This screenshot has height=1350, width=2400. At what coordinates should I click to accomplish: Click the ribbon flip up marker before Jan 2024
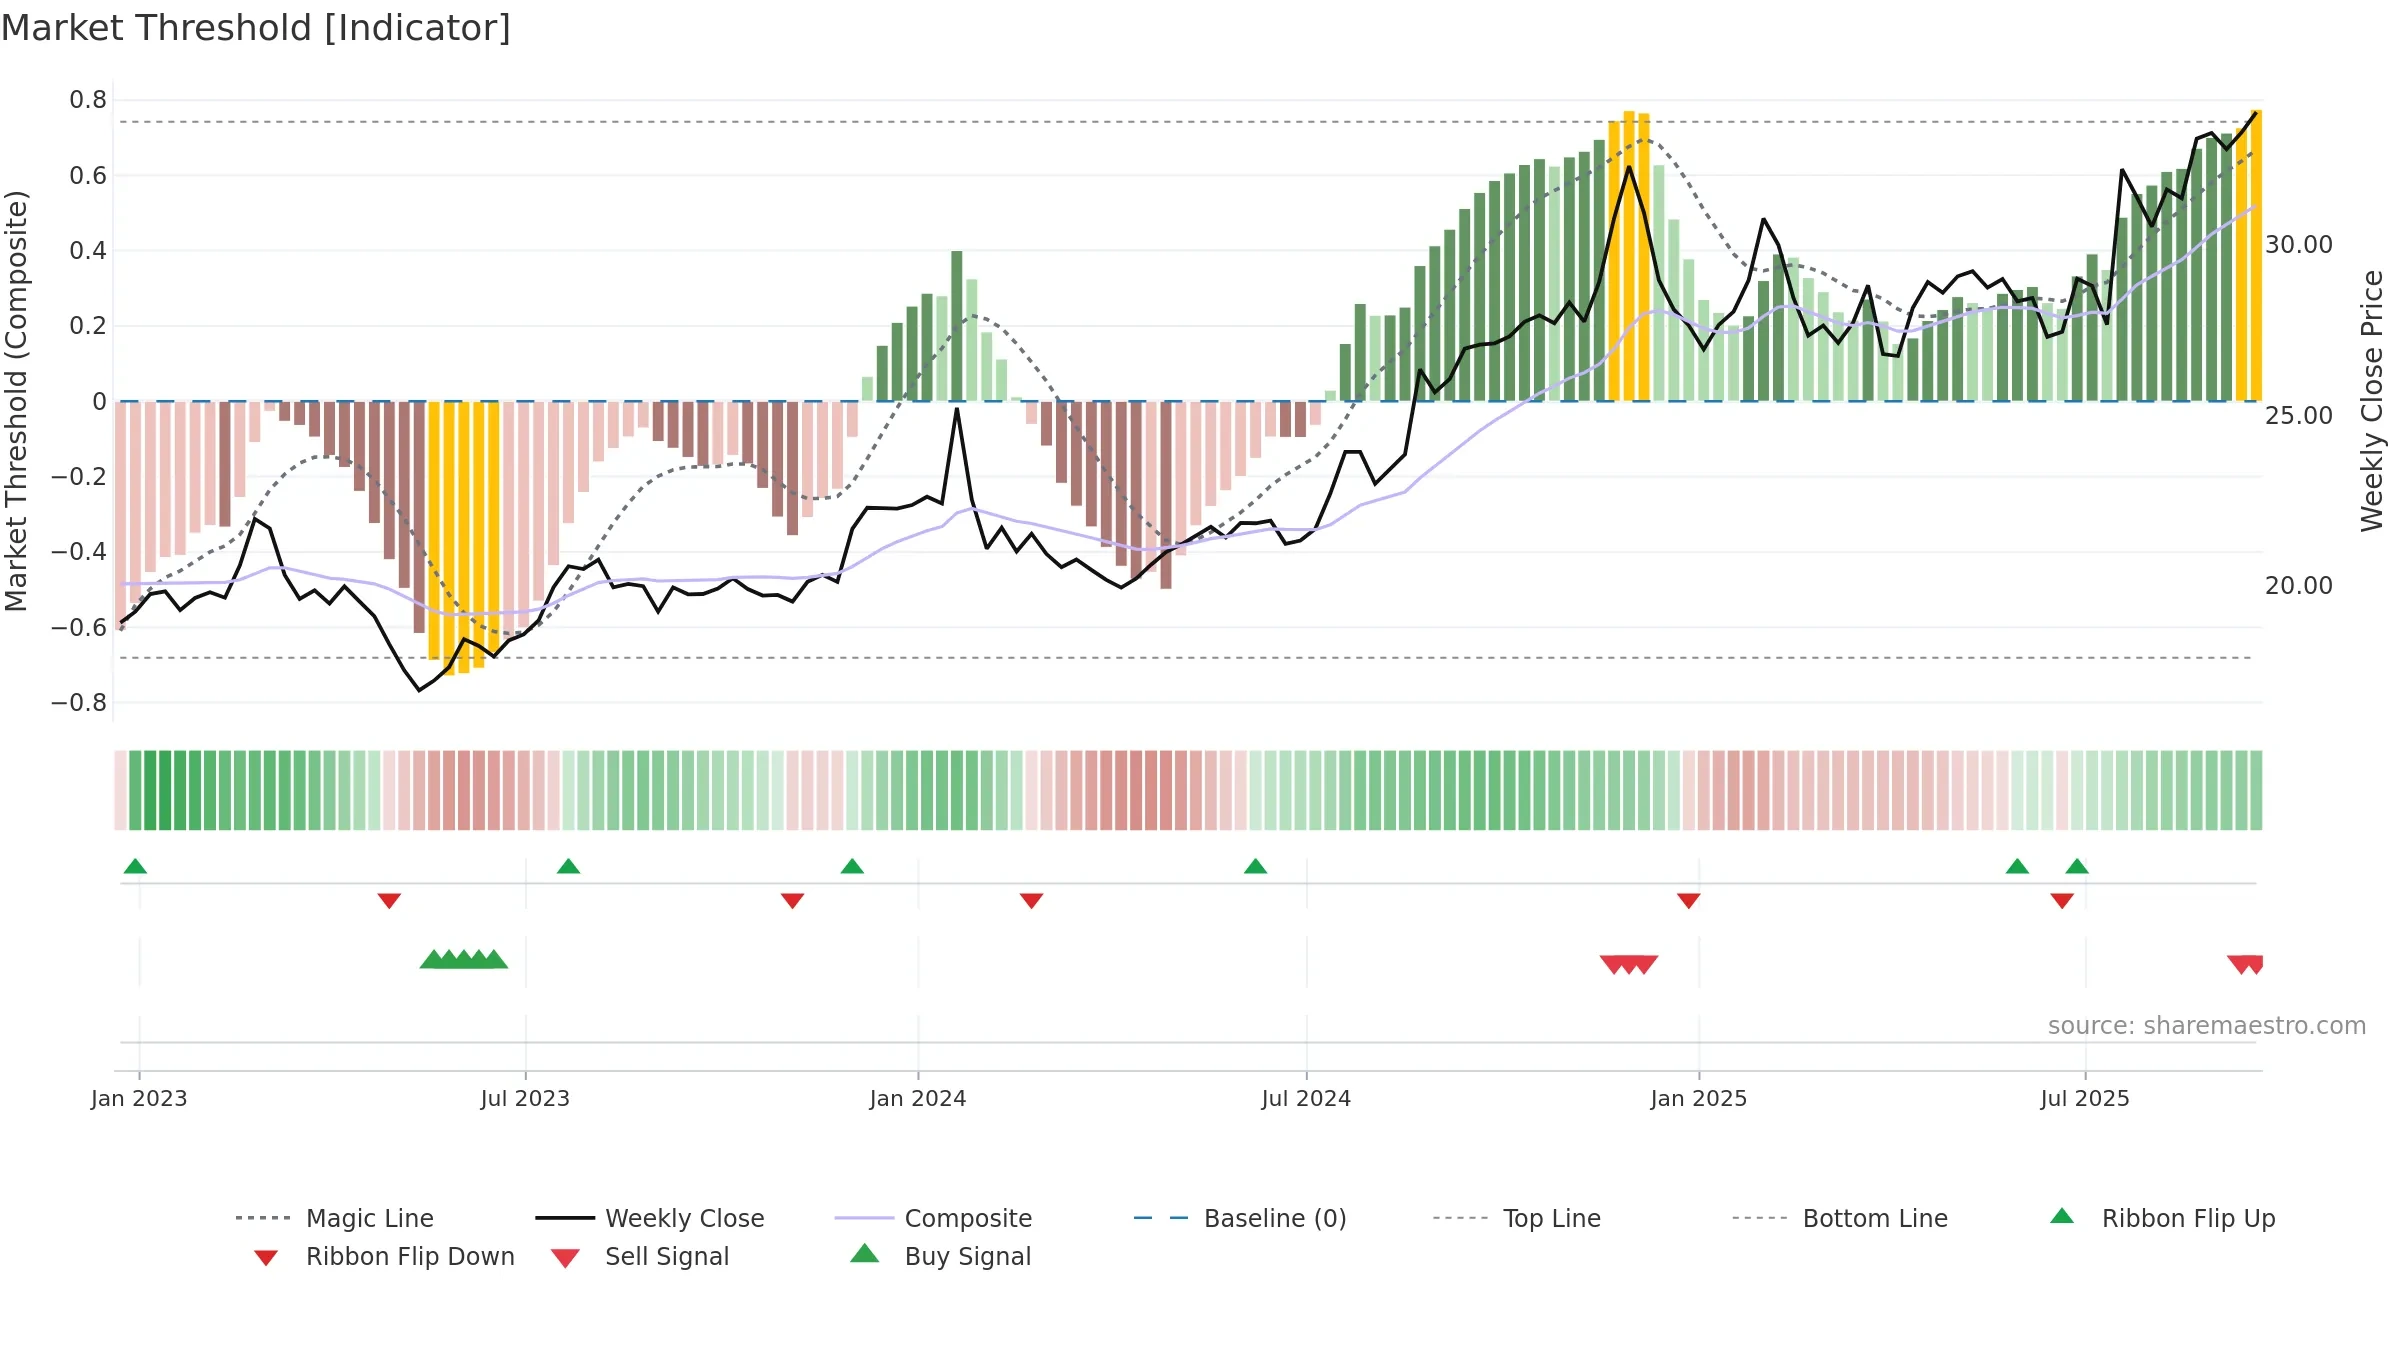click(x=852, y=866)
